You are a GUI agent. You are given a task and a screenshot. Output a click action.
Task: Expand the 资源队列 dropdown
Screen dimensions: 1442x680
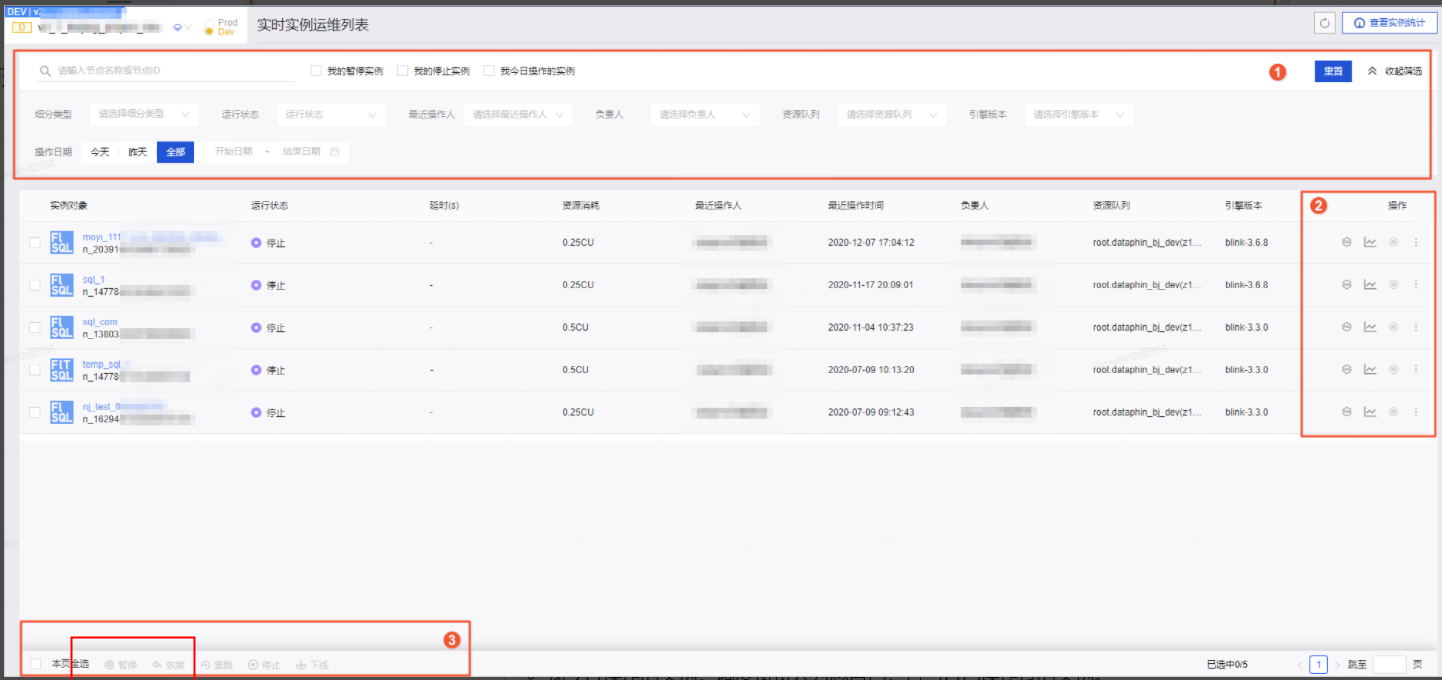[891, 115]
